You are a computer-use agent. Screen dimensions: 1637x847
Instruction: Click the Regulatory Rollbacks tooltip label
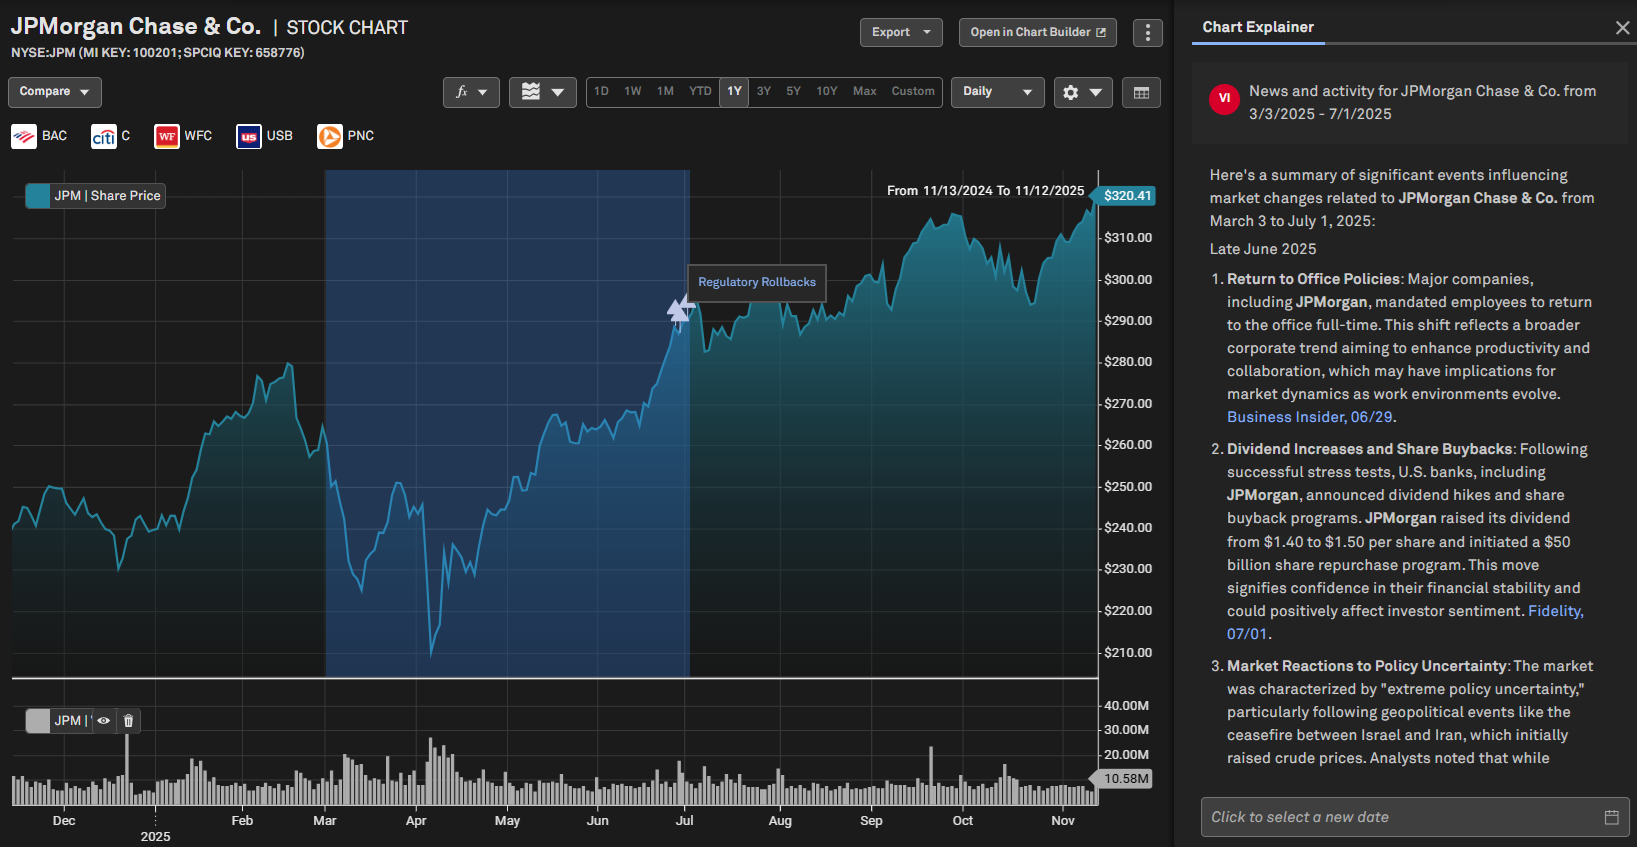pos(757,282)
